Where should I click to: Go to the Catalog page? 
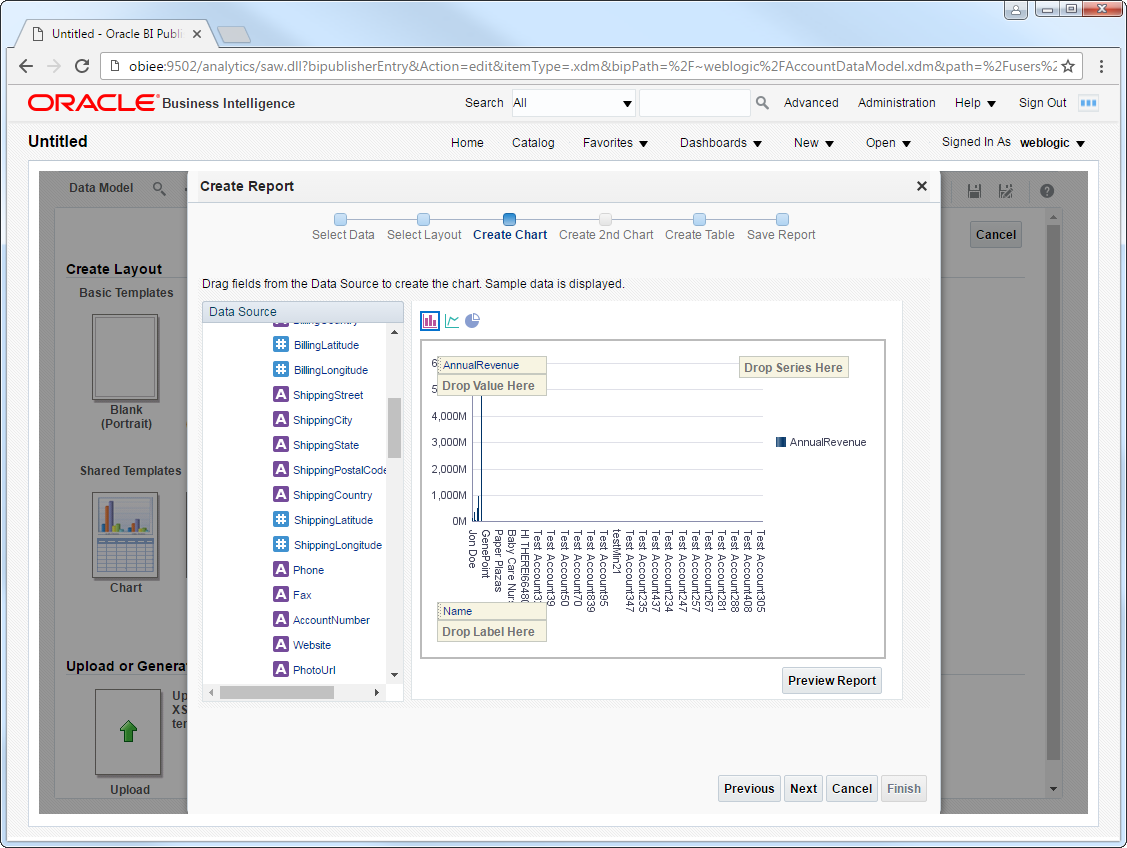tap(533, 143)
